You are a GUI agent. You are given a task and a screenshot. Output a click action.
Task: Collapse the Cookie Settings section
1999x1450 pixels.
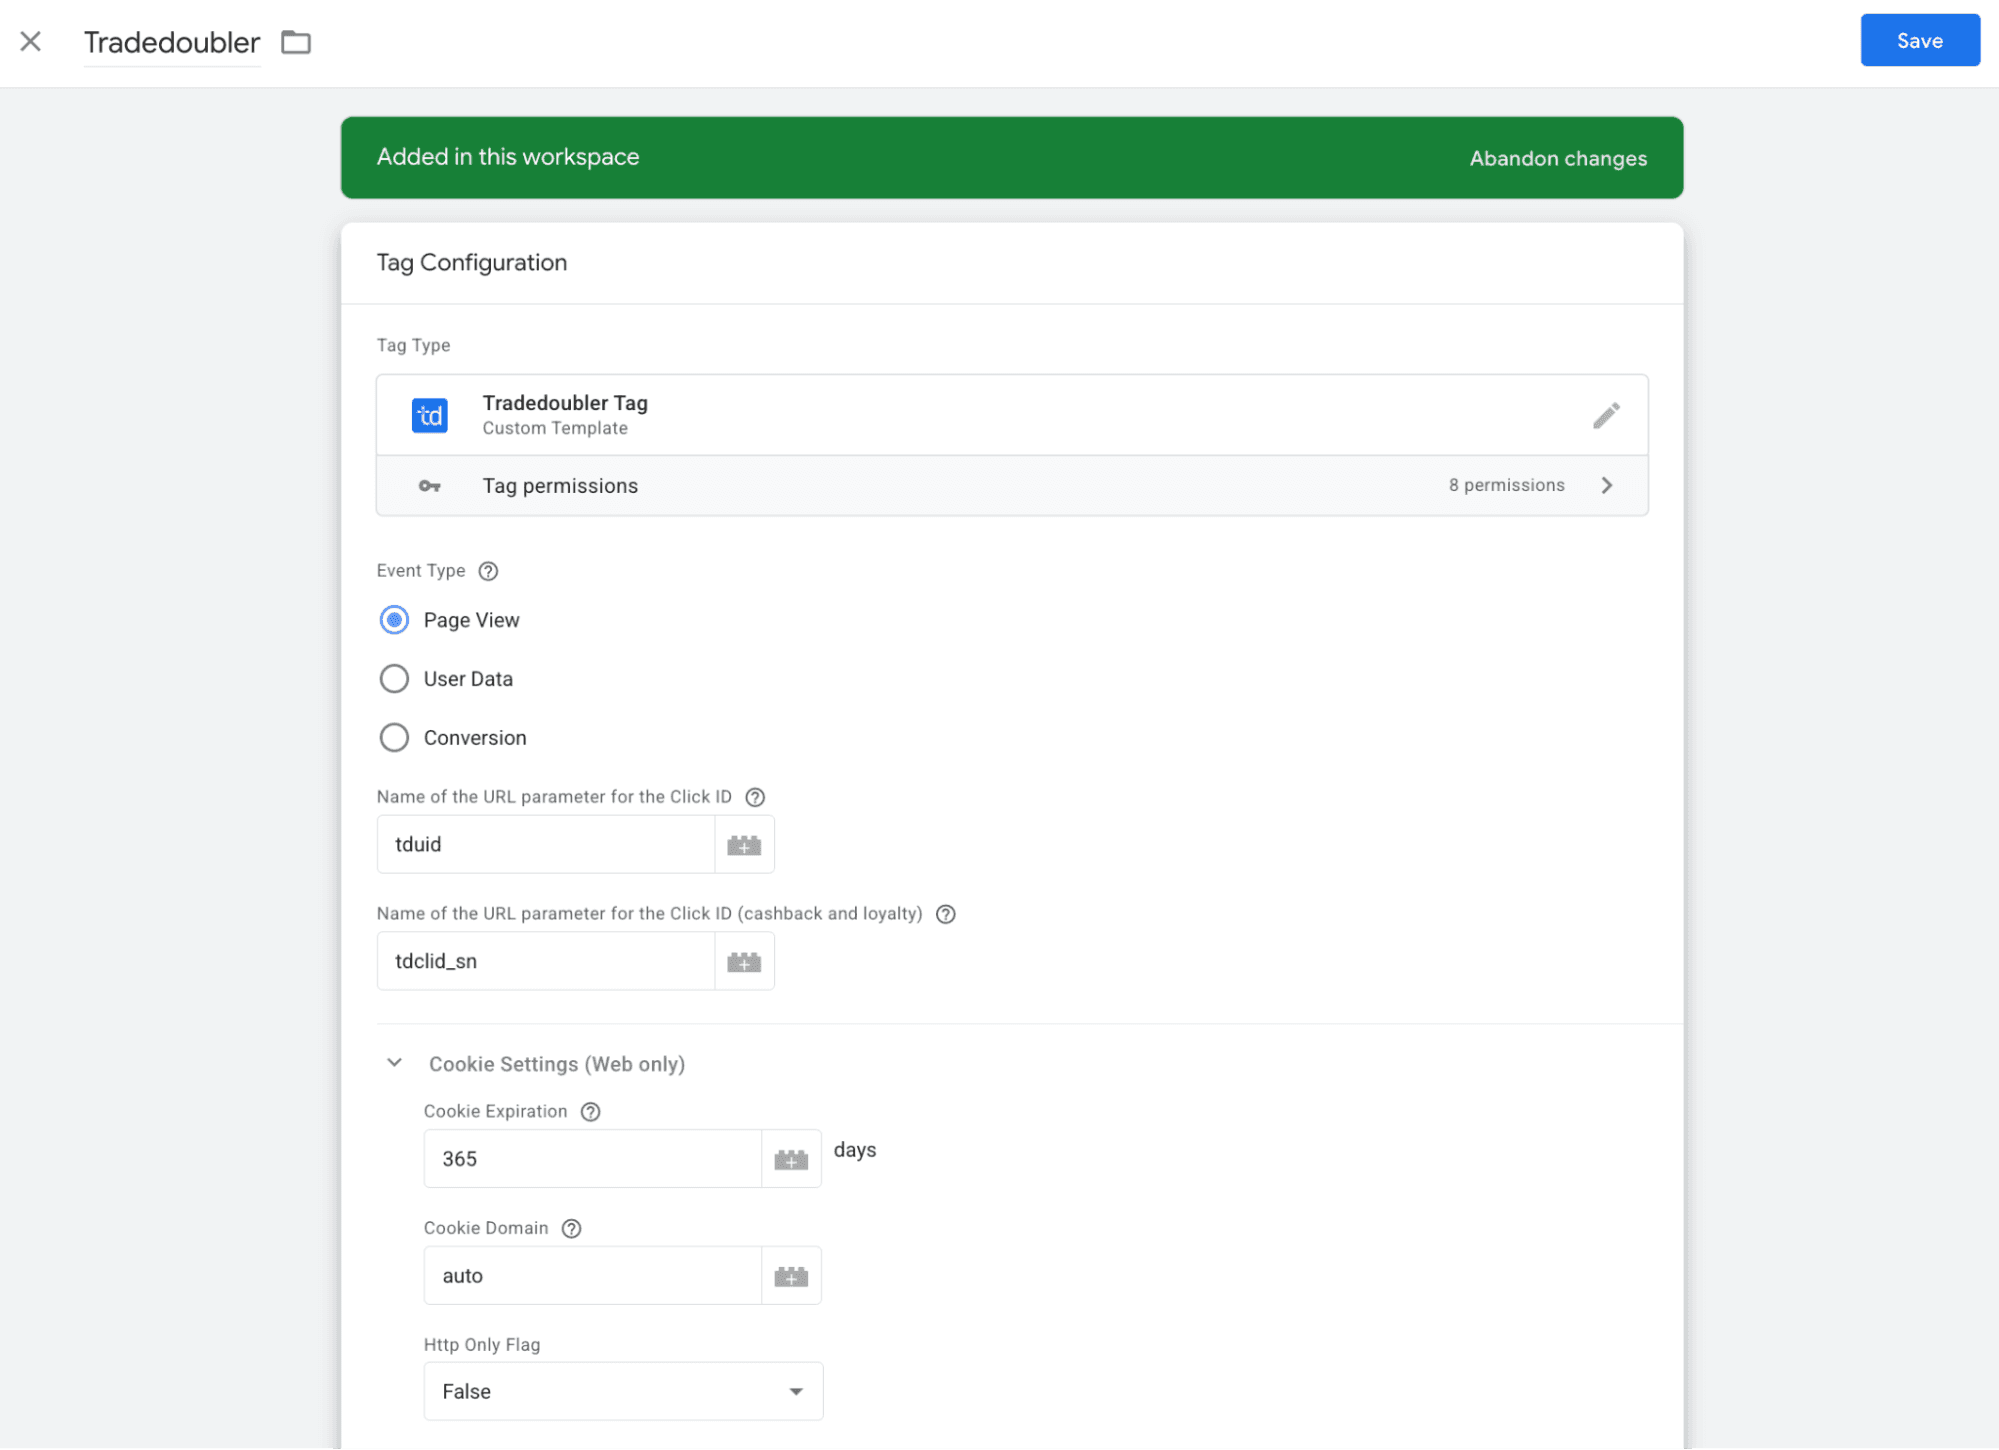pos(395,1063)
